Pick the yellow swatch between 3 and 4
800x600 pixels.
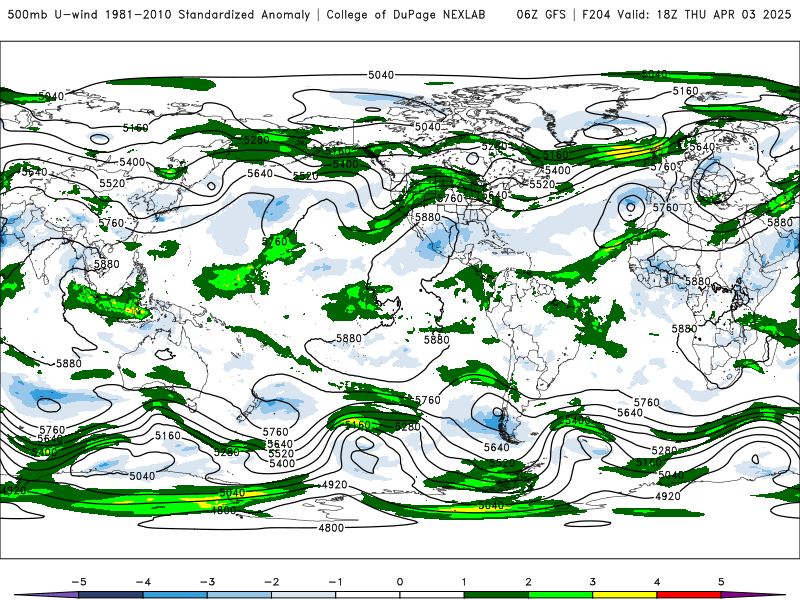tap(625, 595)
